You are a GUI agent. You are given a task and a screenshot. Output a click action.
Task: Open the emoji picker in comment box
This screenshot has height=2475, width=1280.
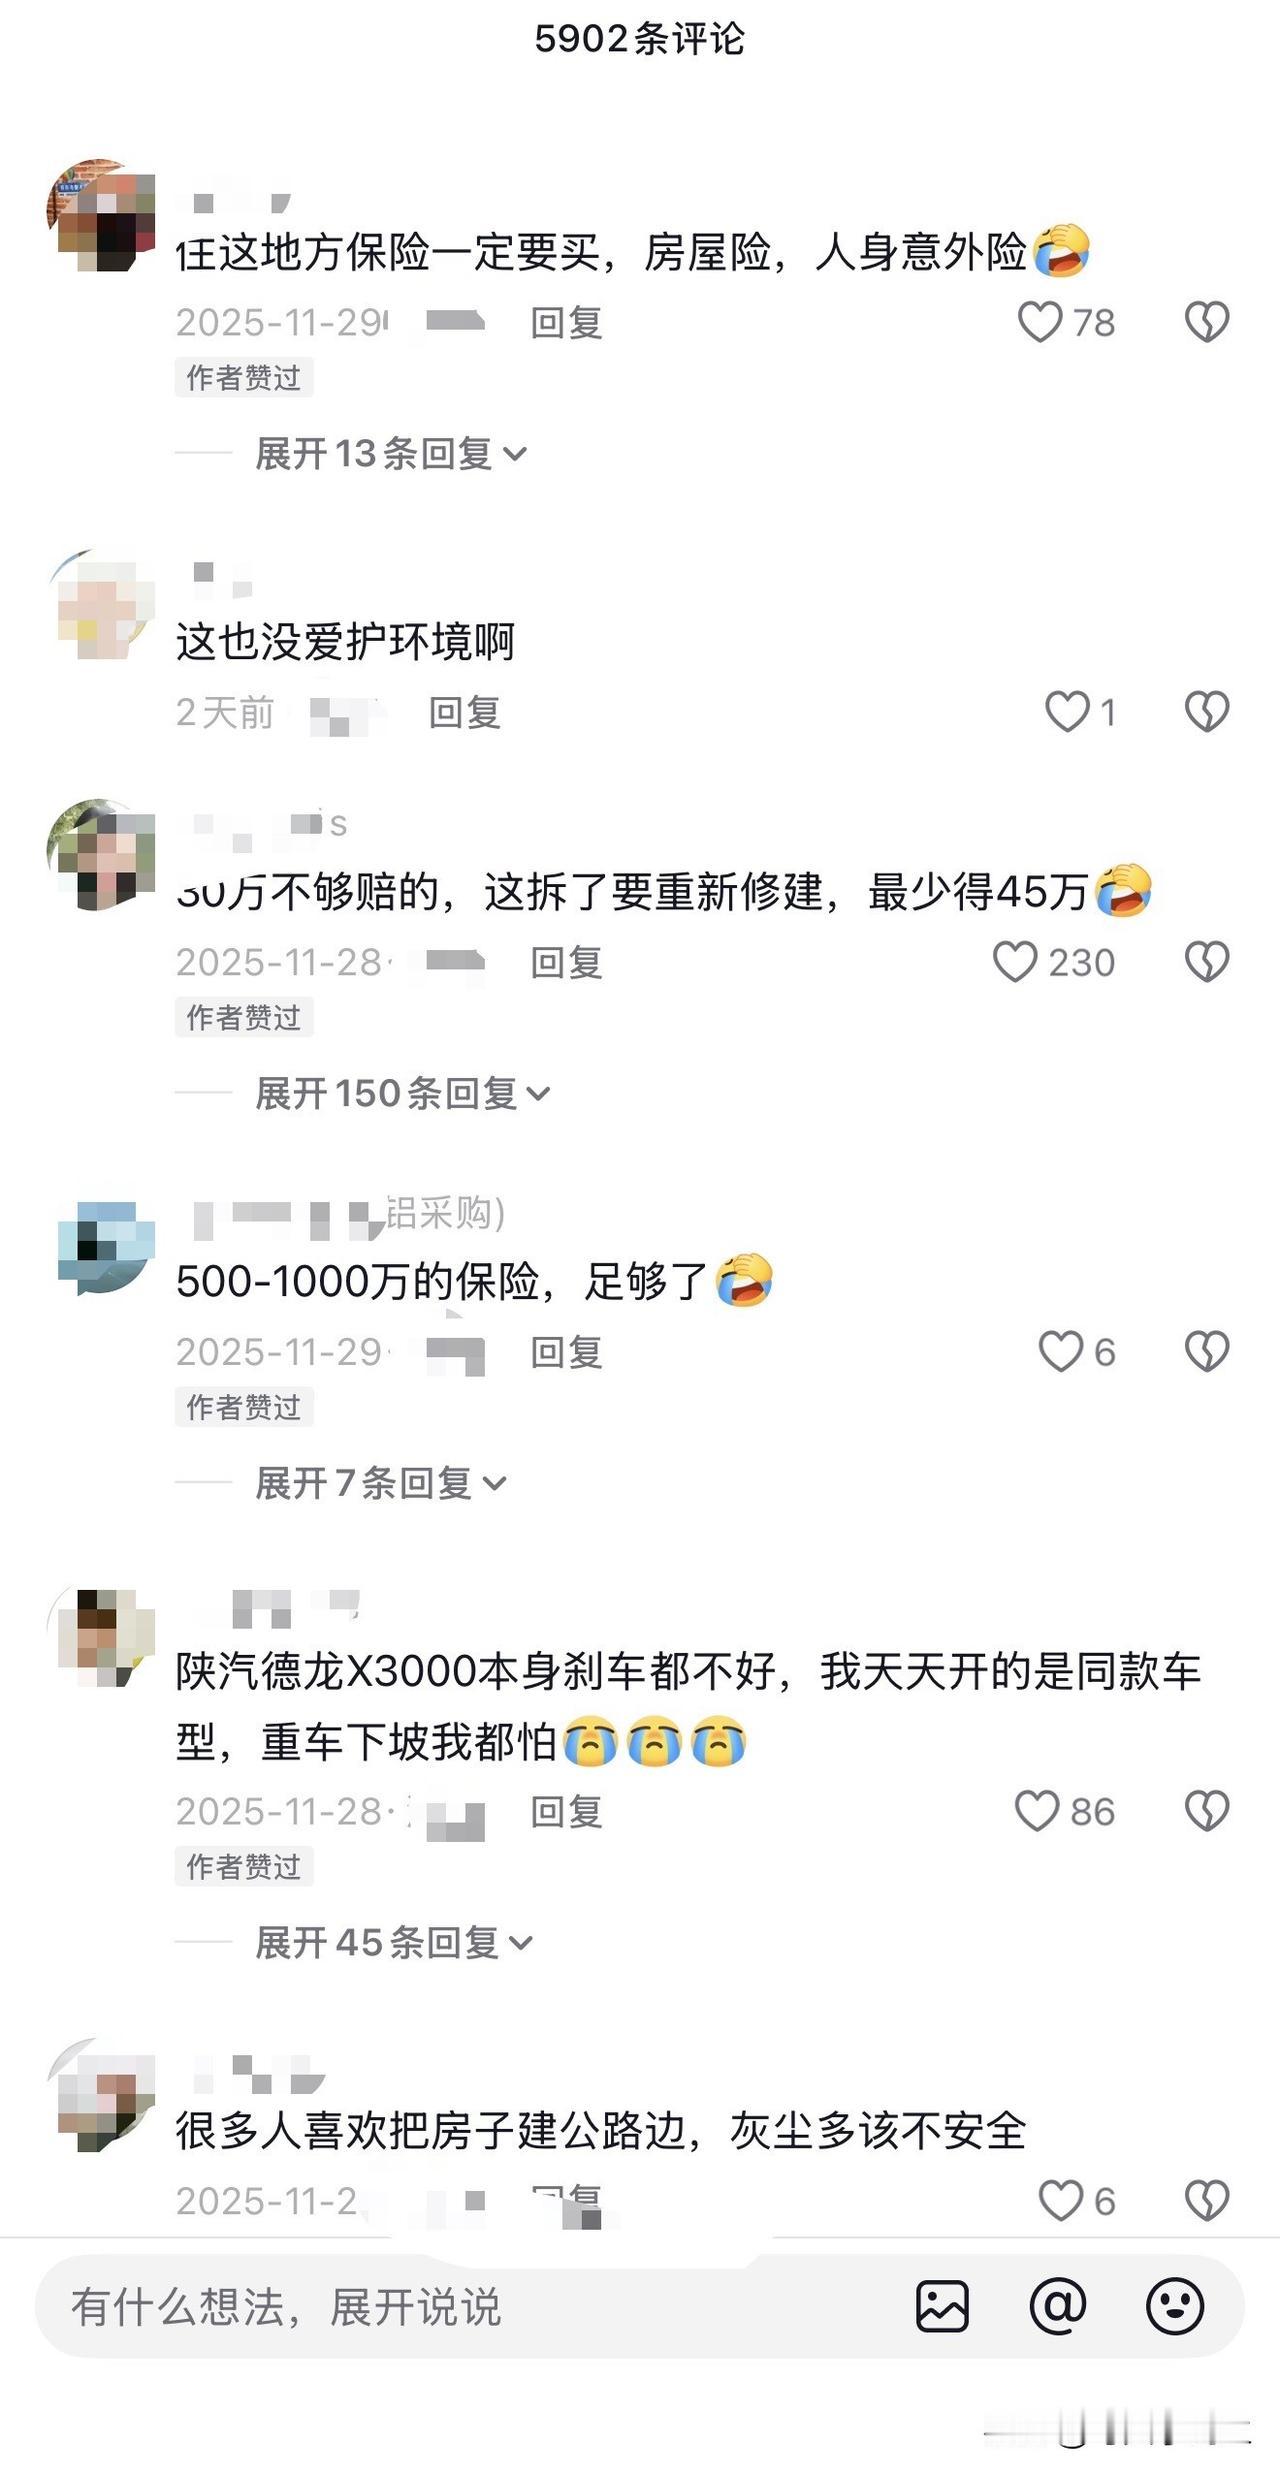point(1175,2307)
